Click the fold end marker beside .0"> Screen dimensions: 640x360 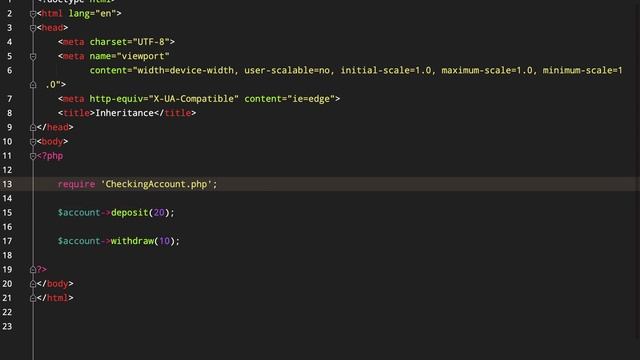coord(33,85)
